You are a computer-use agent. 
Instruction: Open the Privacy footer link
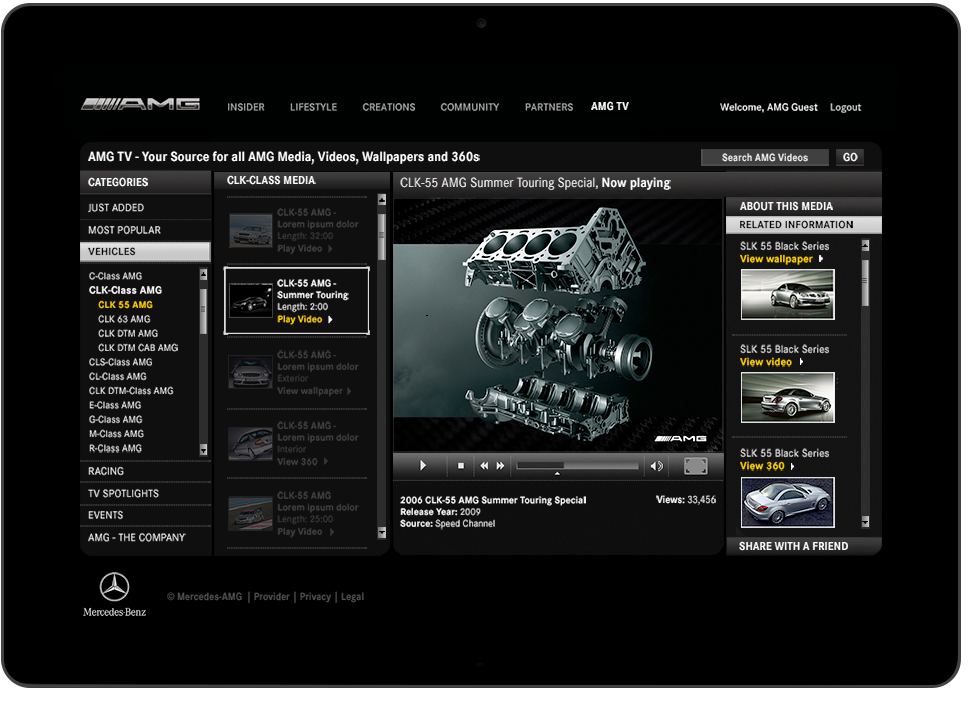pyautogui.click(x=315, y=597)
